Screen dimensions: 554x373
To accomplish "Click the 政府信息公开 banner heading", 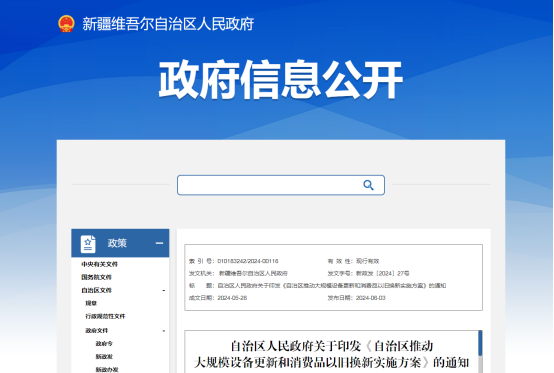I will (x=281, y=79).
